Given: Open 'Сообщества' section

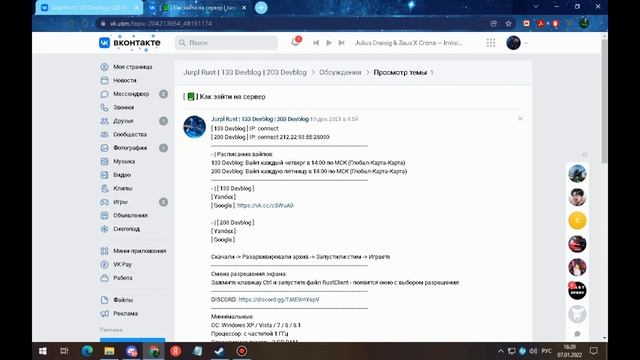Looking at the screenshot, I should click(x=130, y=134).
